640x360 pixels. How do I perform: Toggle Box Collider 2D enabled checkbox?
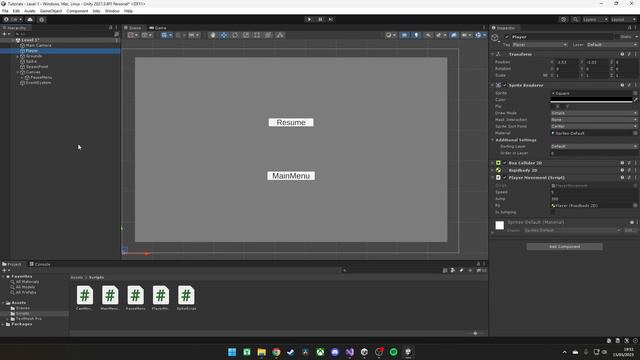click(505, 163)
